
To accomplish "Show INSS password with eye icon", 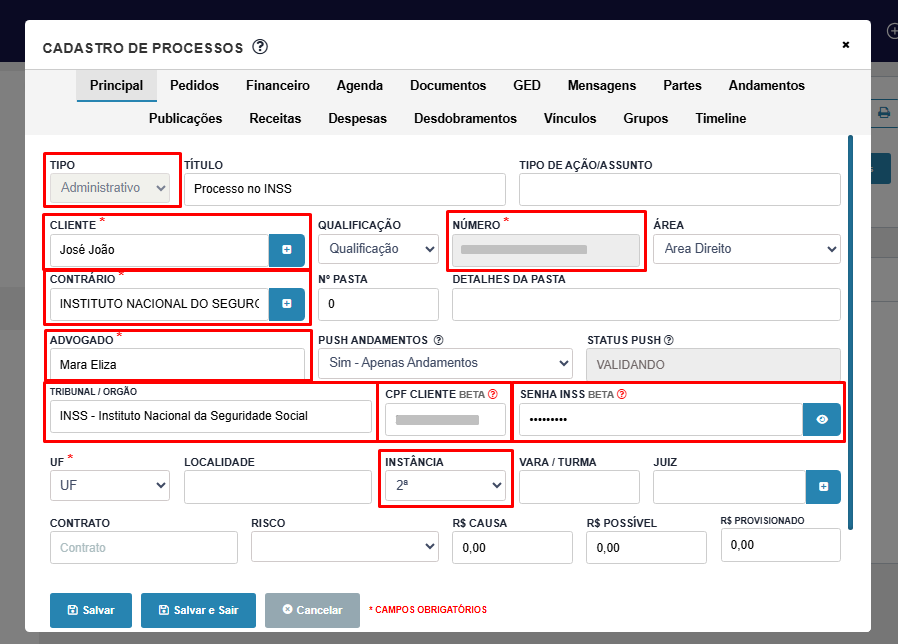I will [x=822, y=419].
